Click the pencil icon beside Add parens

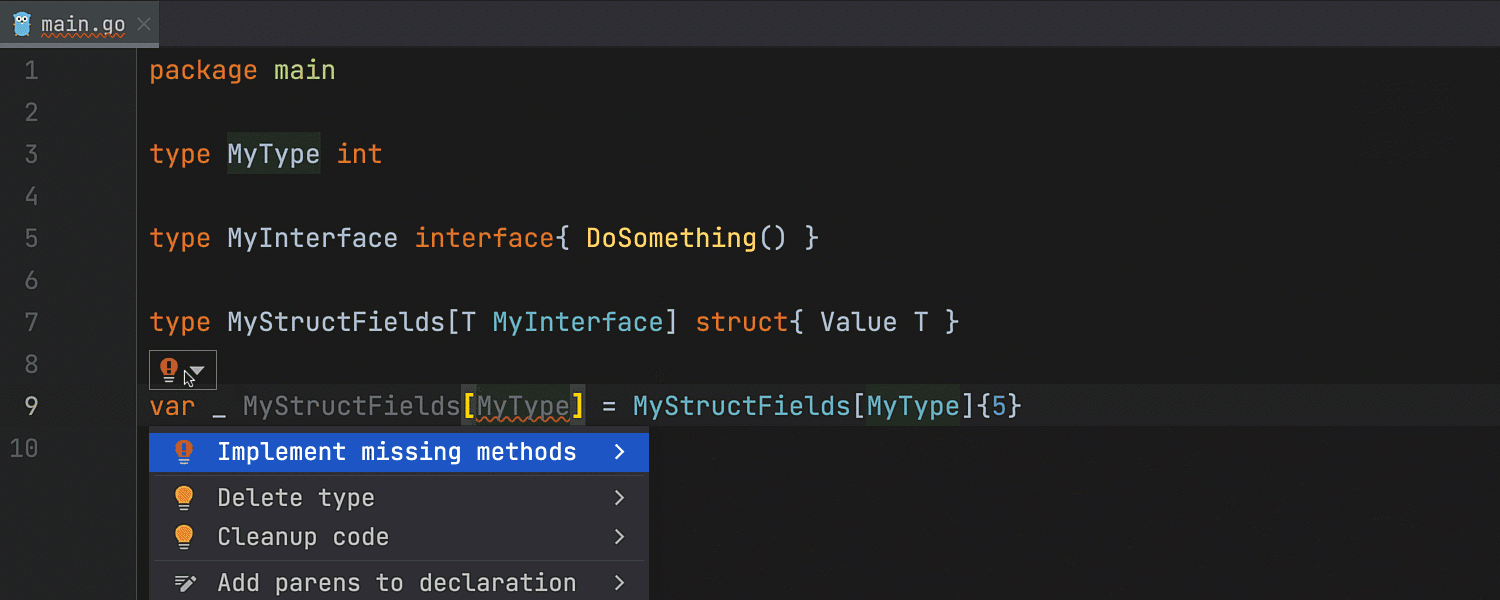(184, 583)
